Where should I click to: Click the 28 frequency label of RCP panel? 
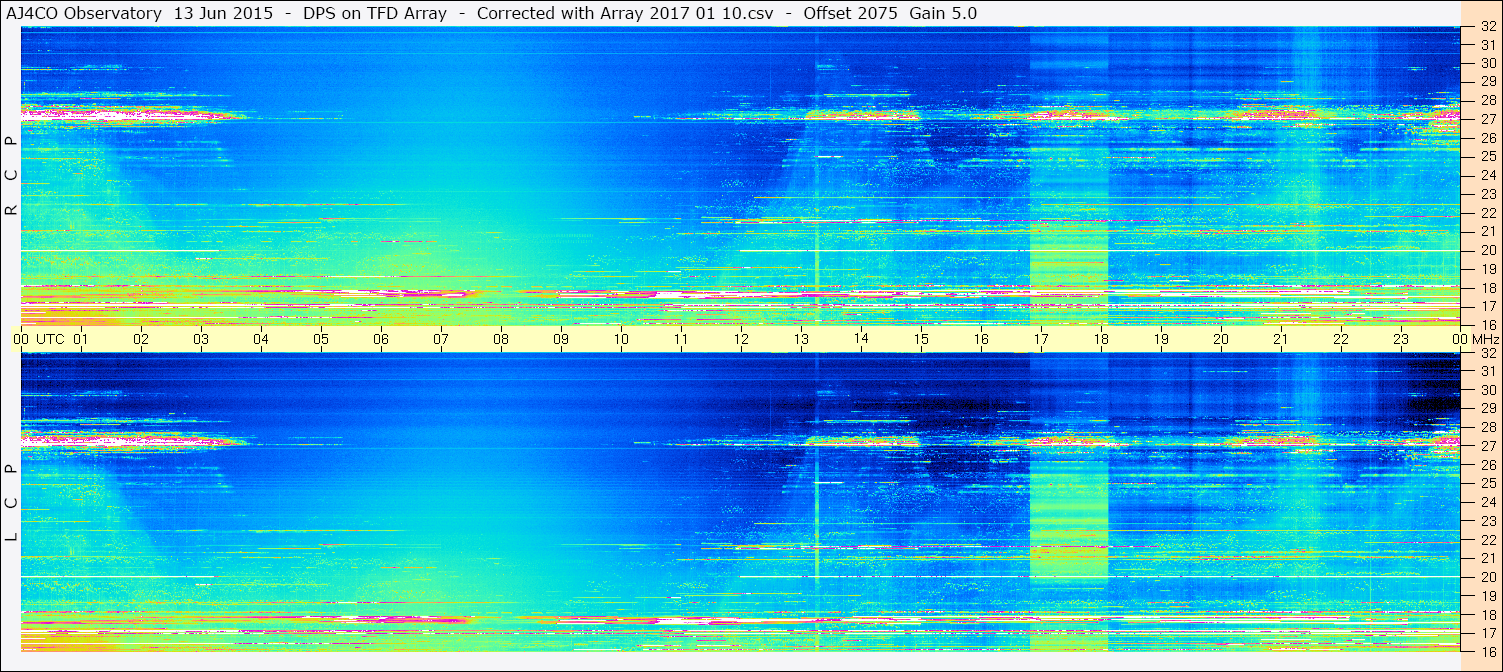click(x=1487, y=100)
